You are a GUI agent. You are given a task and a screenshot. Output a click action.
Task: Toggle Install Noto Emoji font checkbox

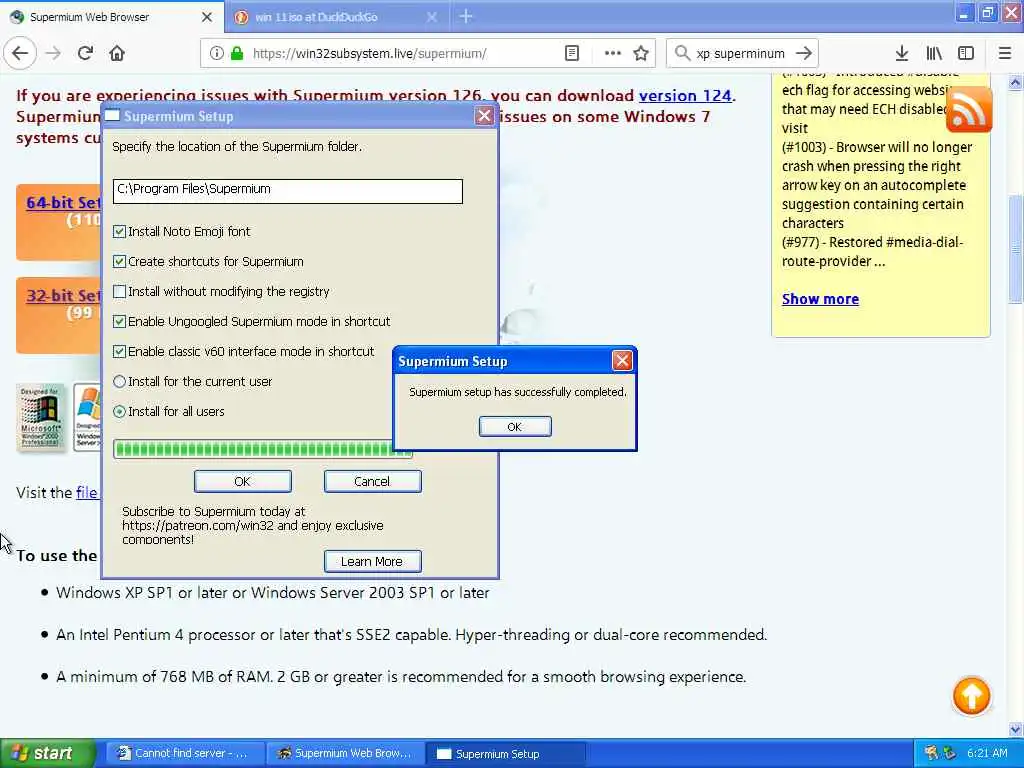(119, 231)
